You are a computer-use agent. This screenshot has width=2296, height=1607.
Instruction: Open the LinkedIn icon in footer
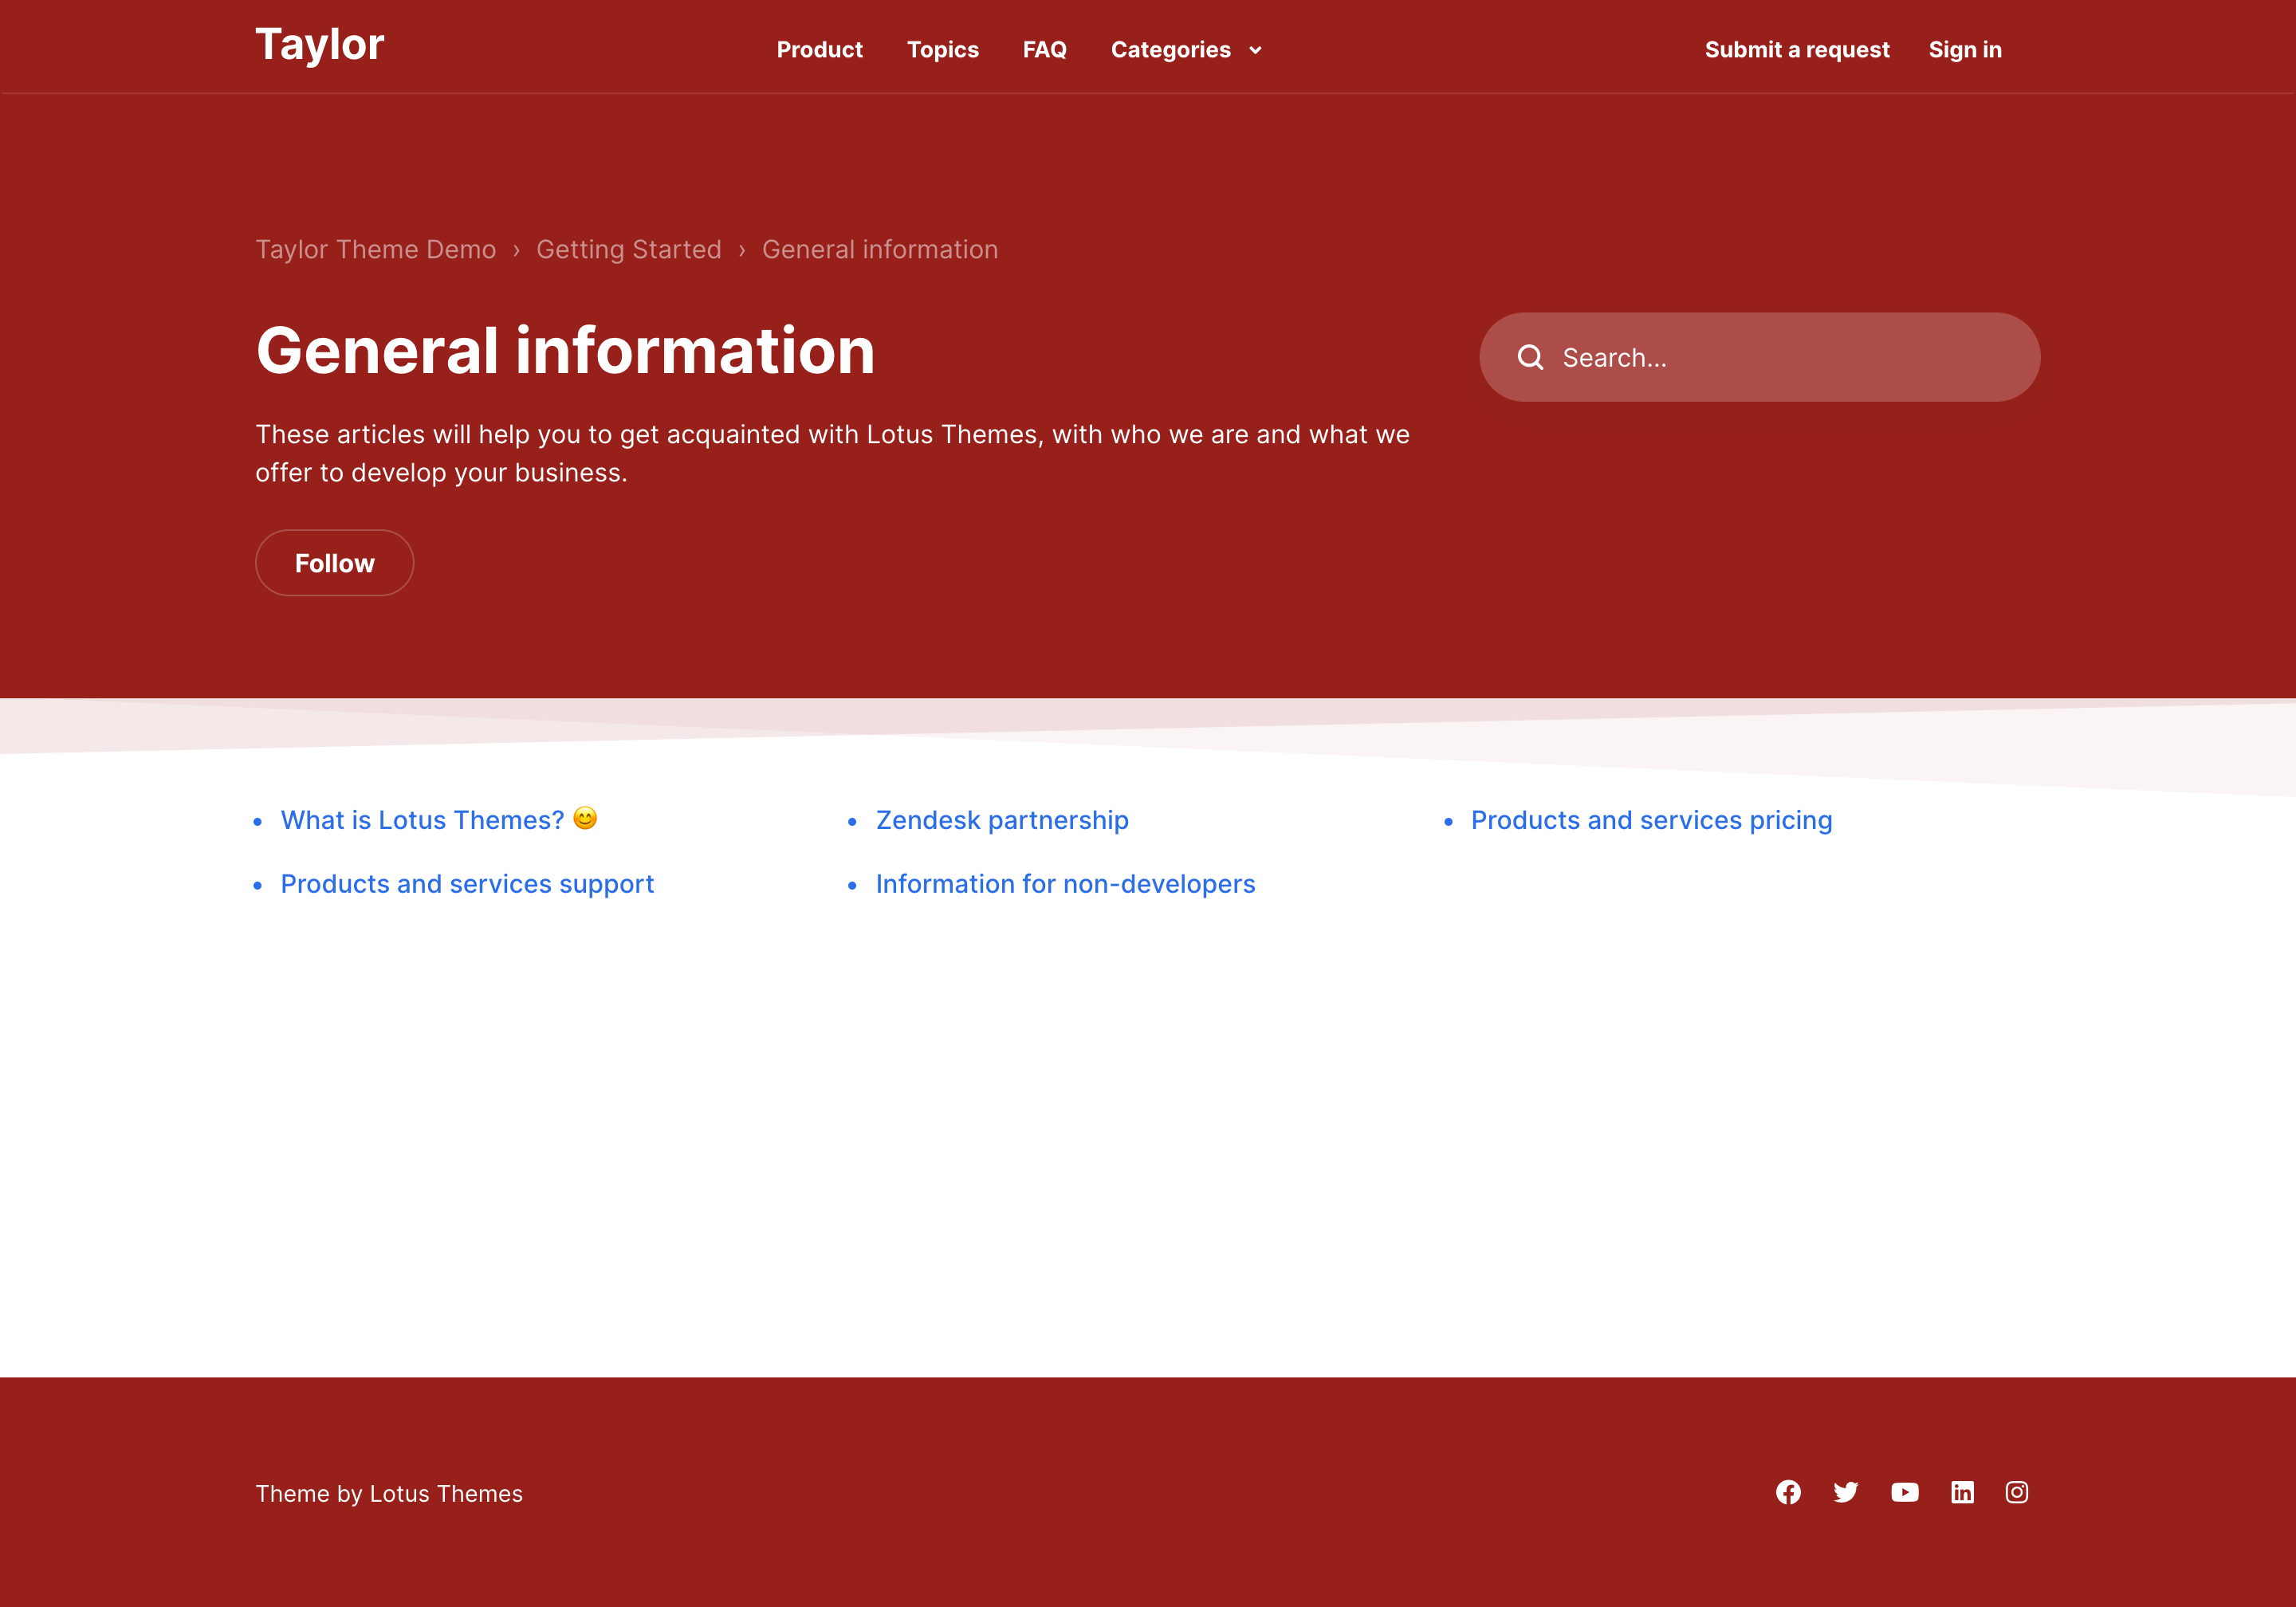1962,1492
